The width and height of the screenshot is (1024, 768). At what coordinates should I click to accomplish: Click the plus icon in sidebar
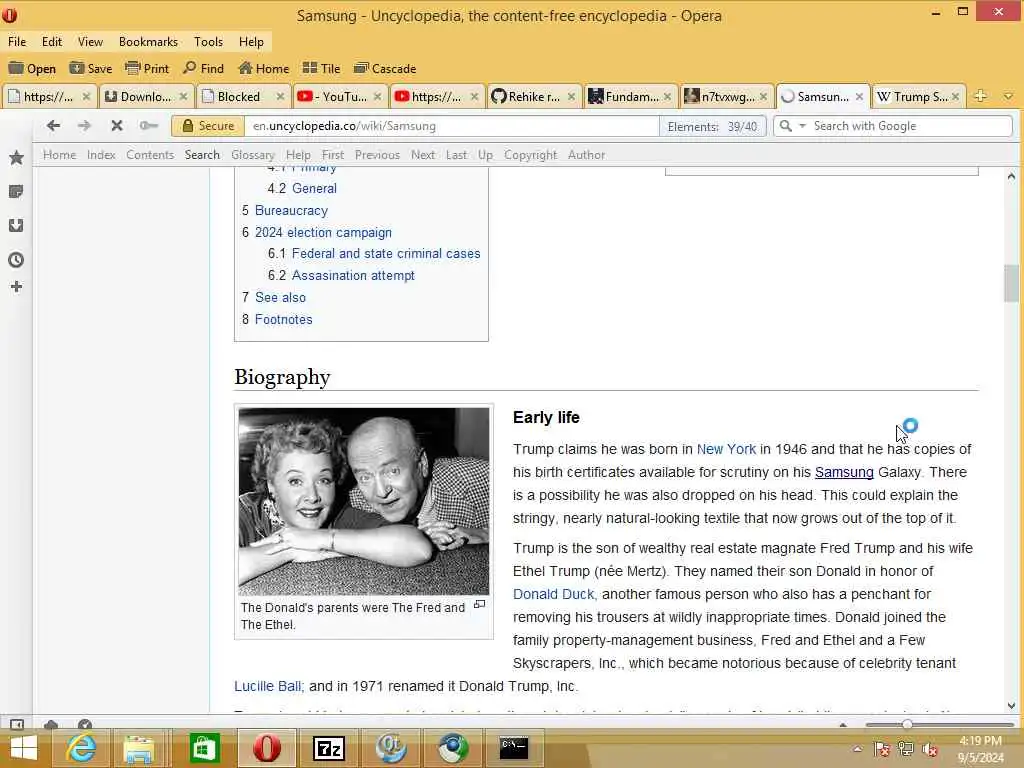tap(16, 287)
